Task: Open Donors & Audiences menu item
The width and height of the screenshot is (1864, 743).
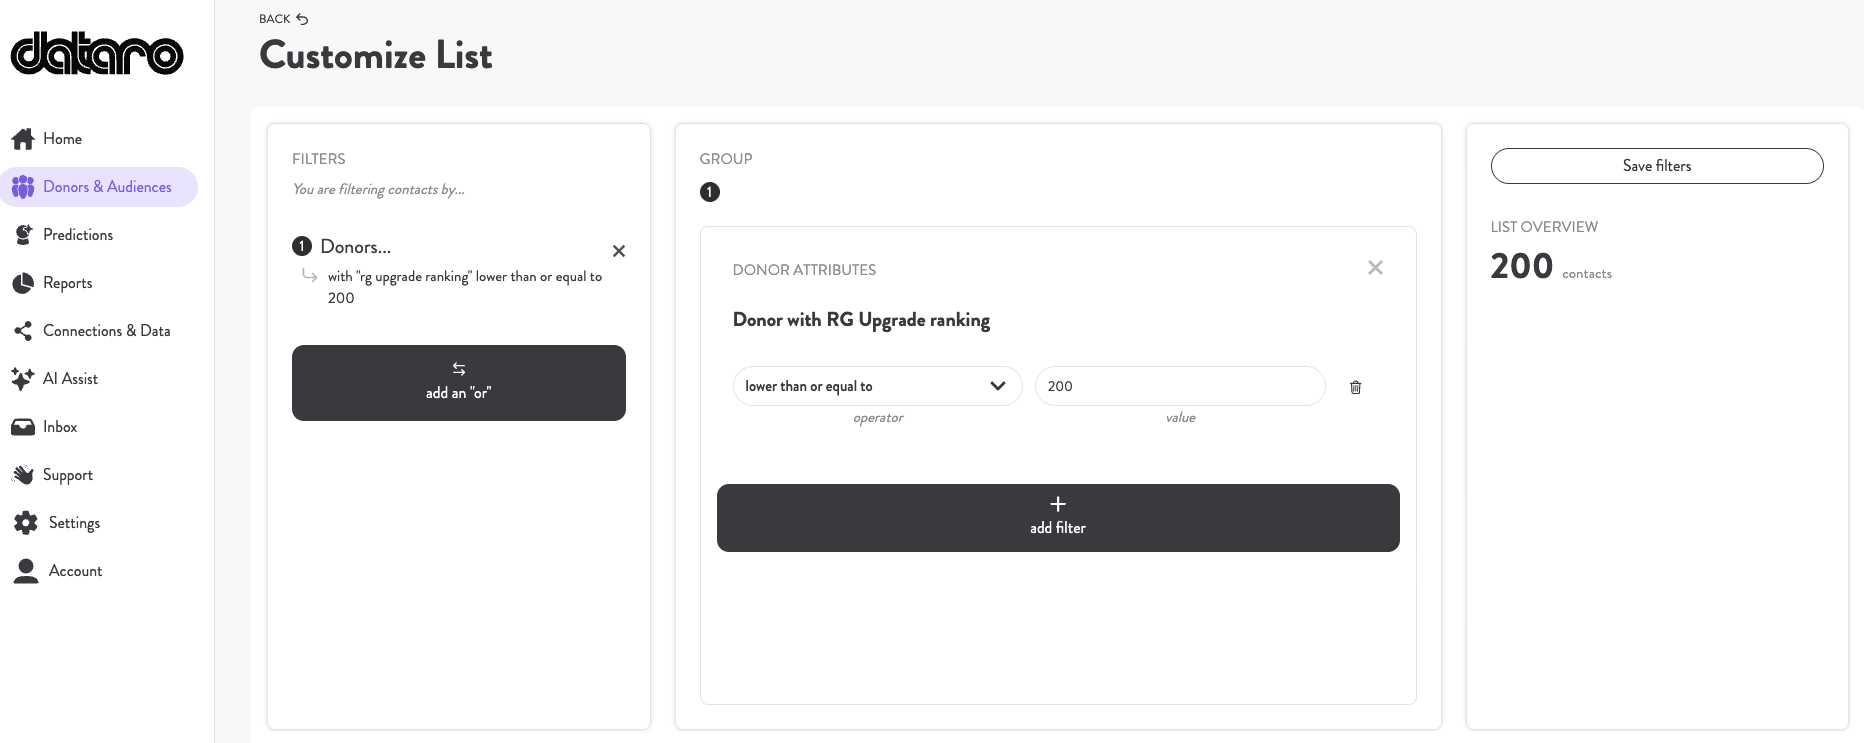Action: pyautogui.click(x=99, y=187)
